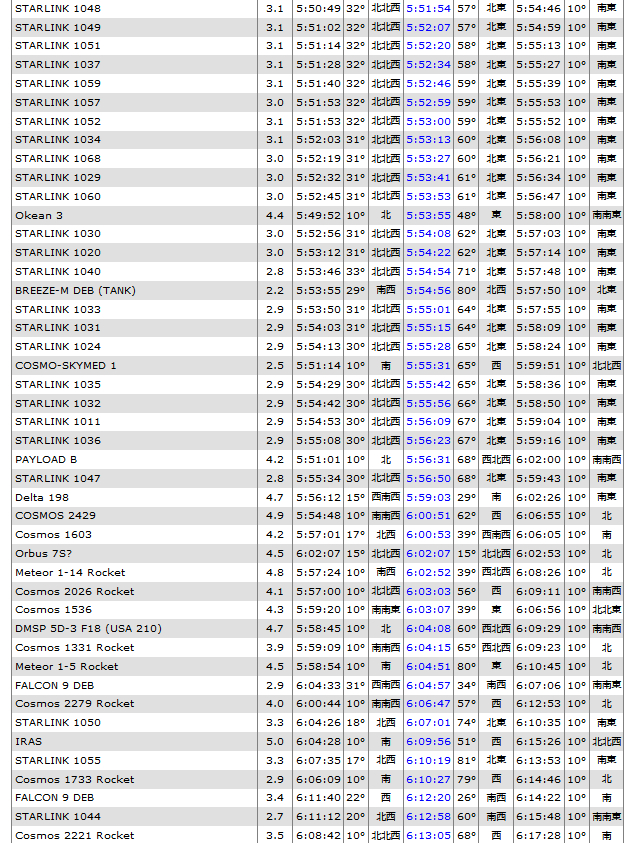Click magnitude 2.2 in the BREEZE-M DEB row
Screen dimensions: 637x843
point(275,290)
